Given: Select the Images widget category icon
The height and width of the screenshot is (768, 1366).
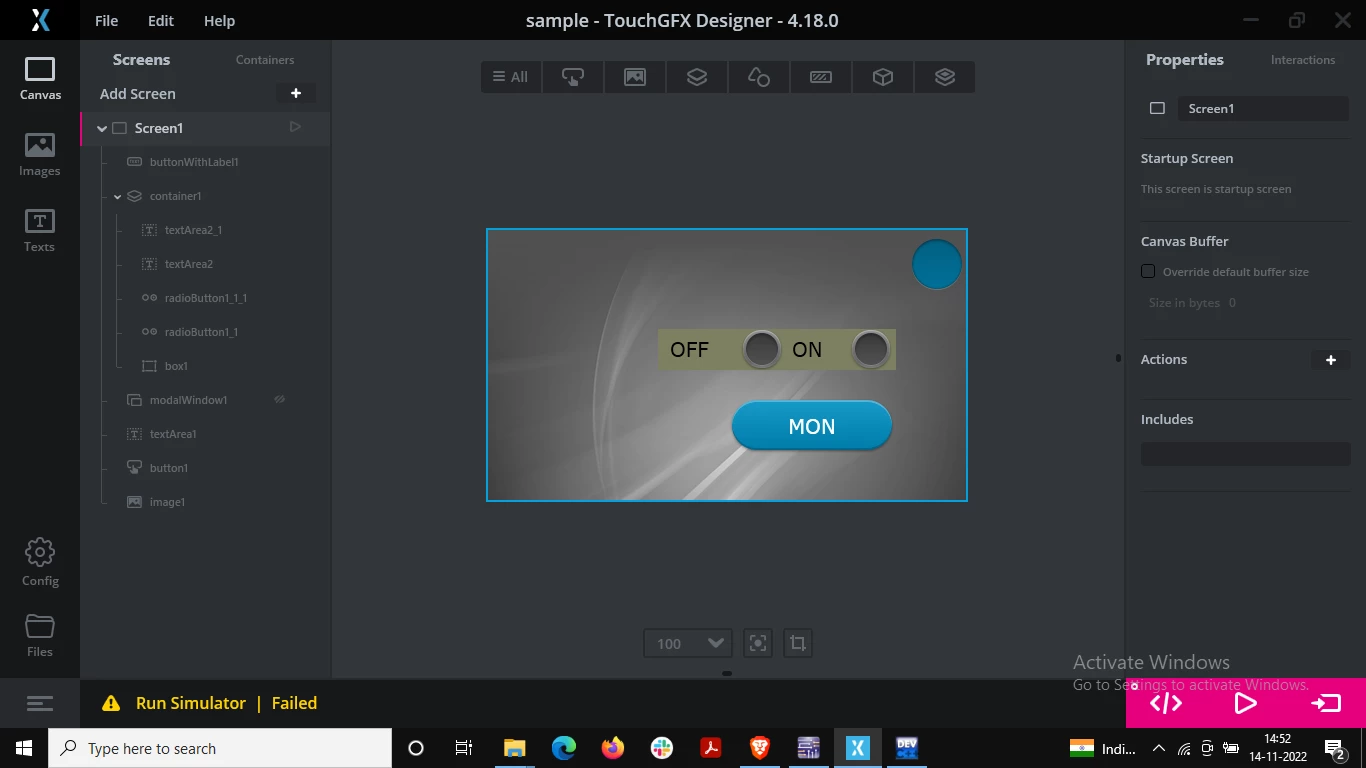Looking at the screenshot, I should [x=635, y=77].
